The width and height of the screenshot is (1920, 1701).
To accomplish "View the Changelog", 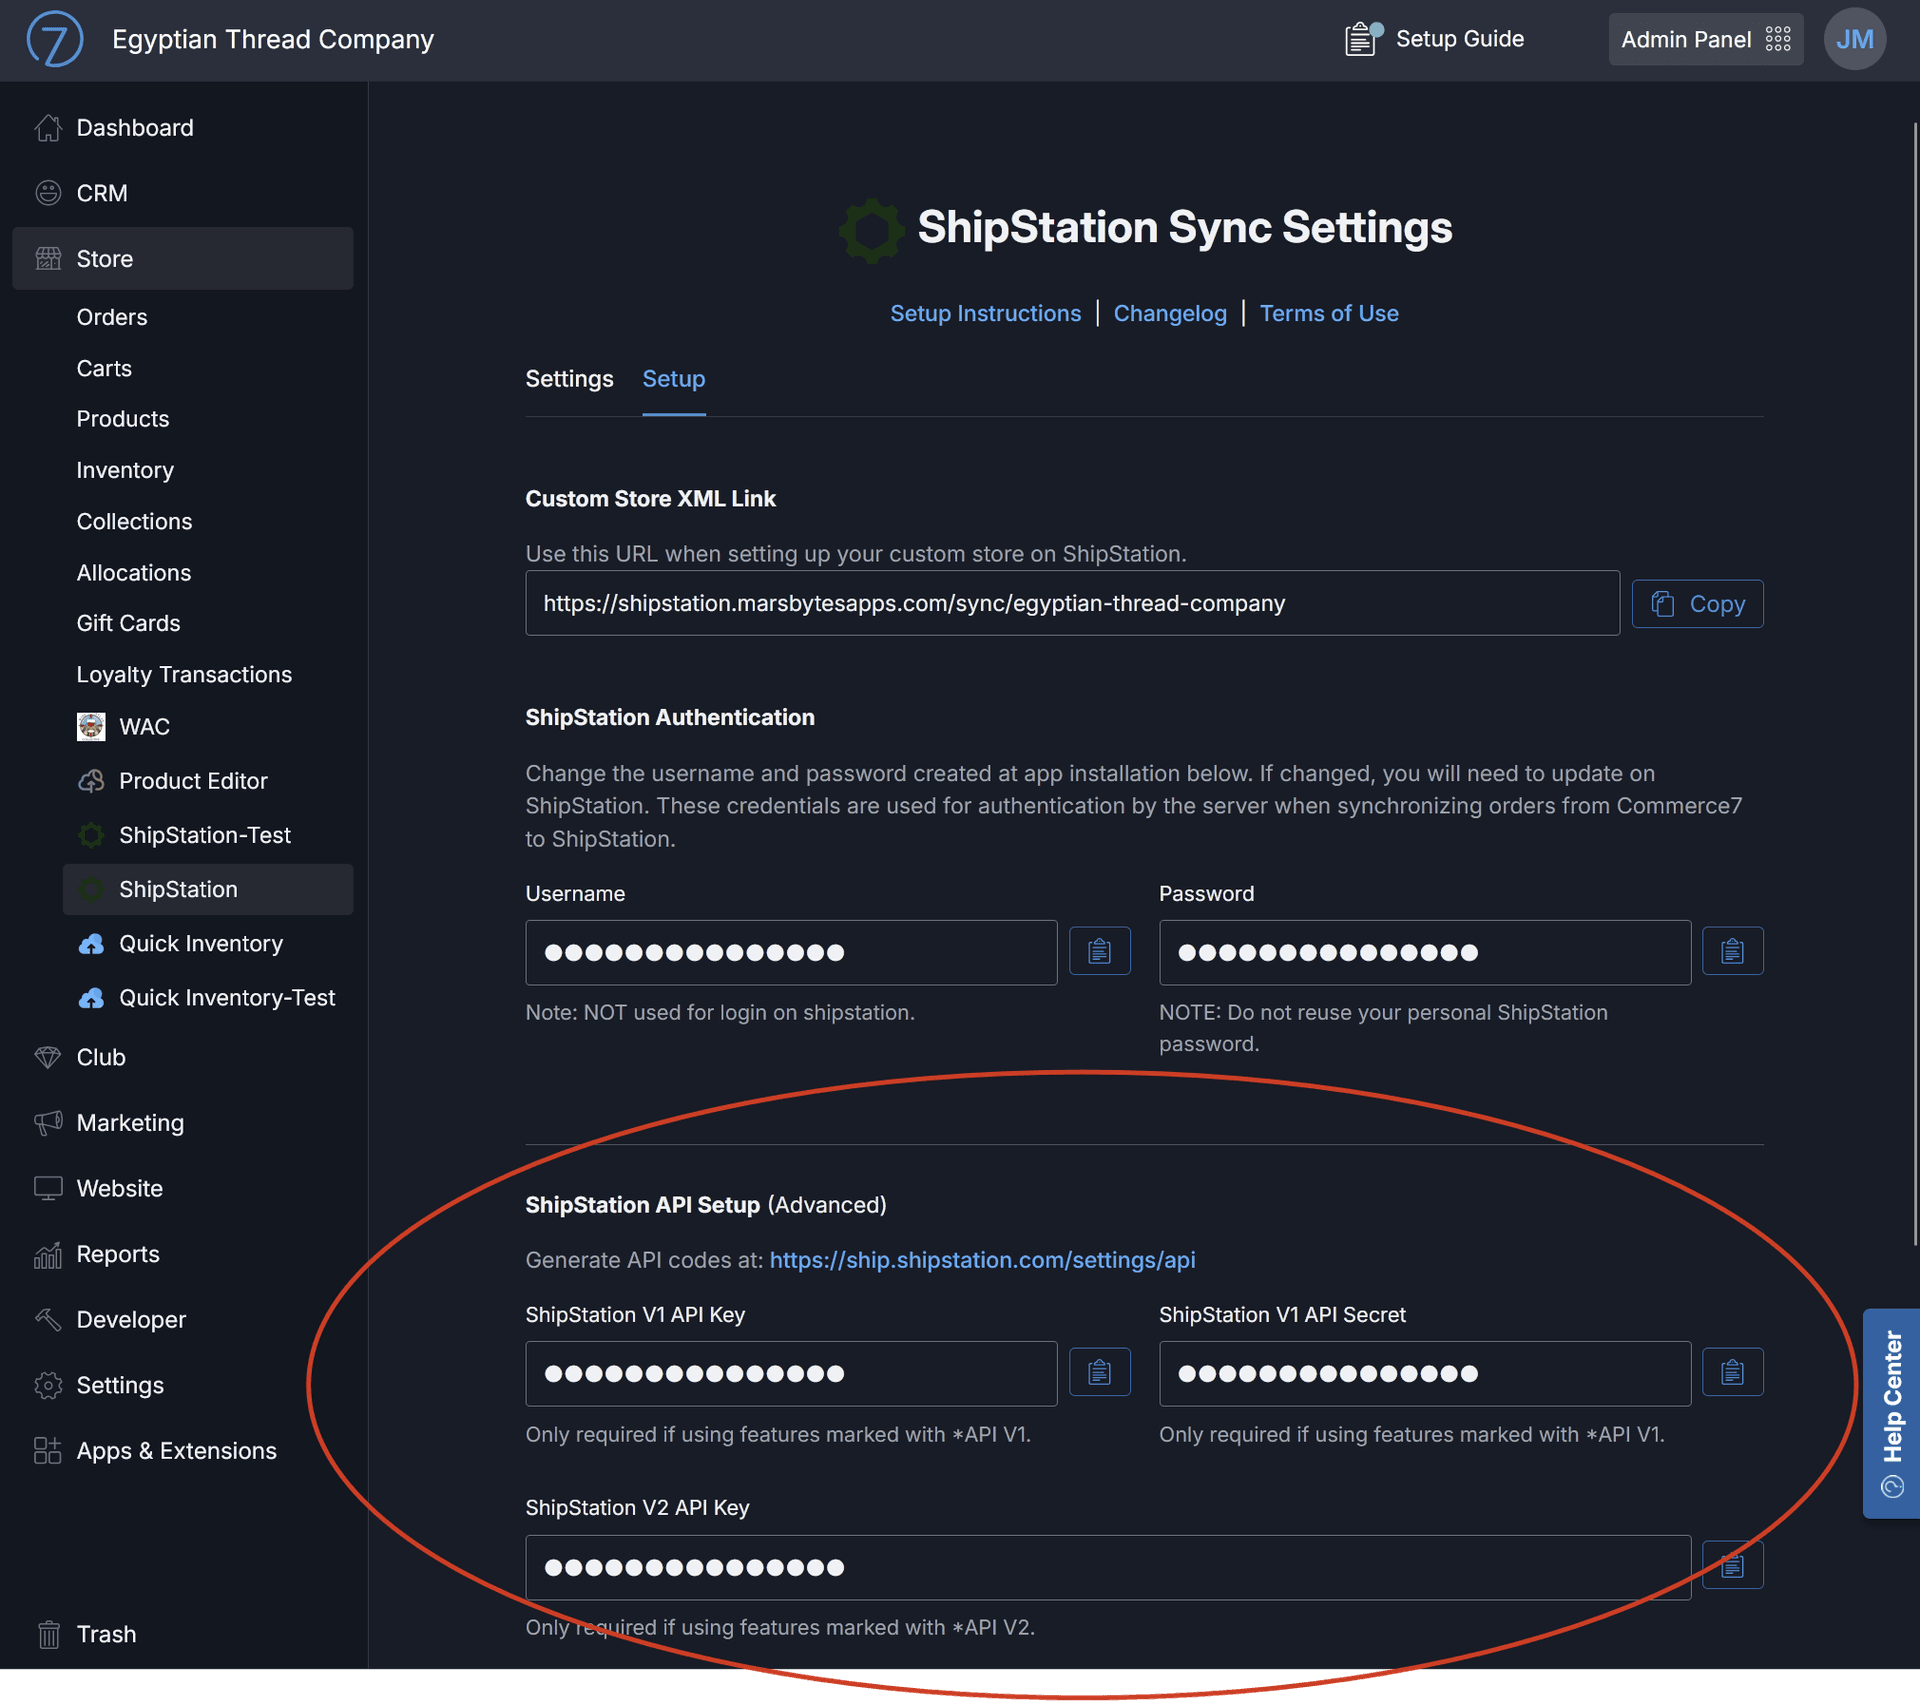I will 1170,313.
